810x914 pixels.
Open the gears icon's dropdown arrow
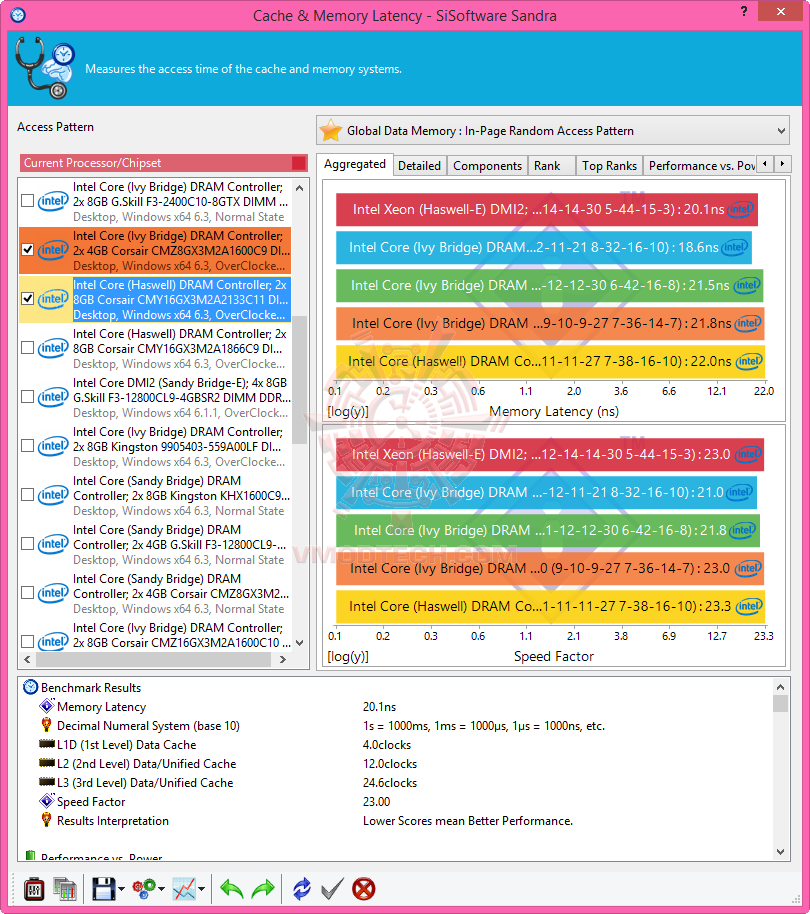coord(161,890)
